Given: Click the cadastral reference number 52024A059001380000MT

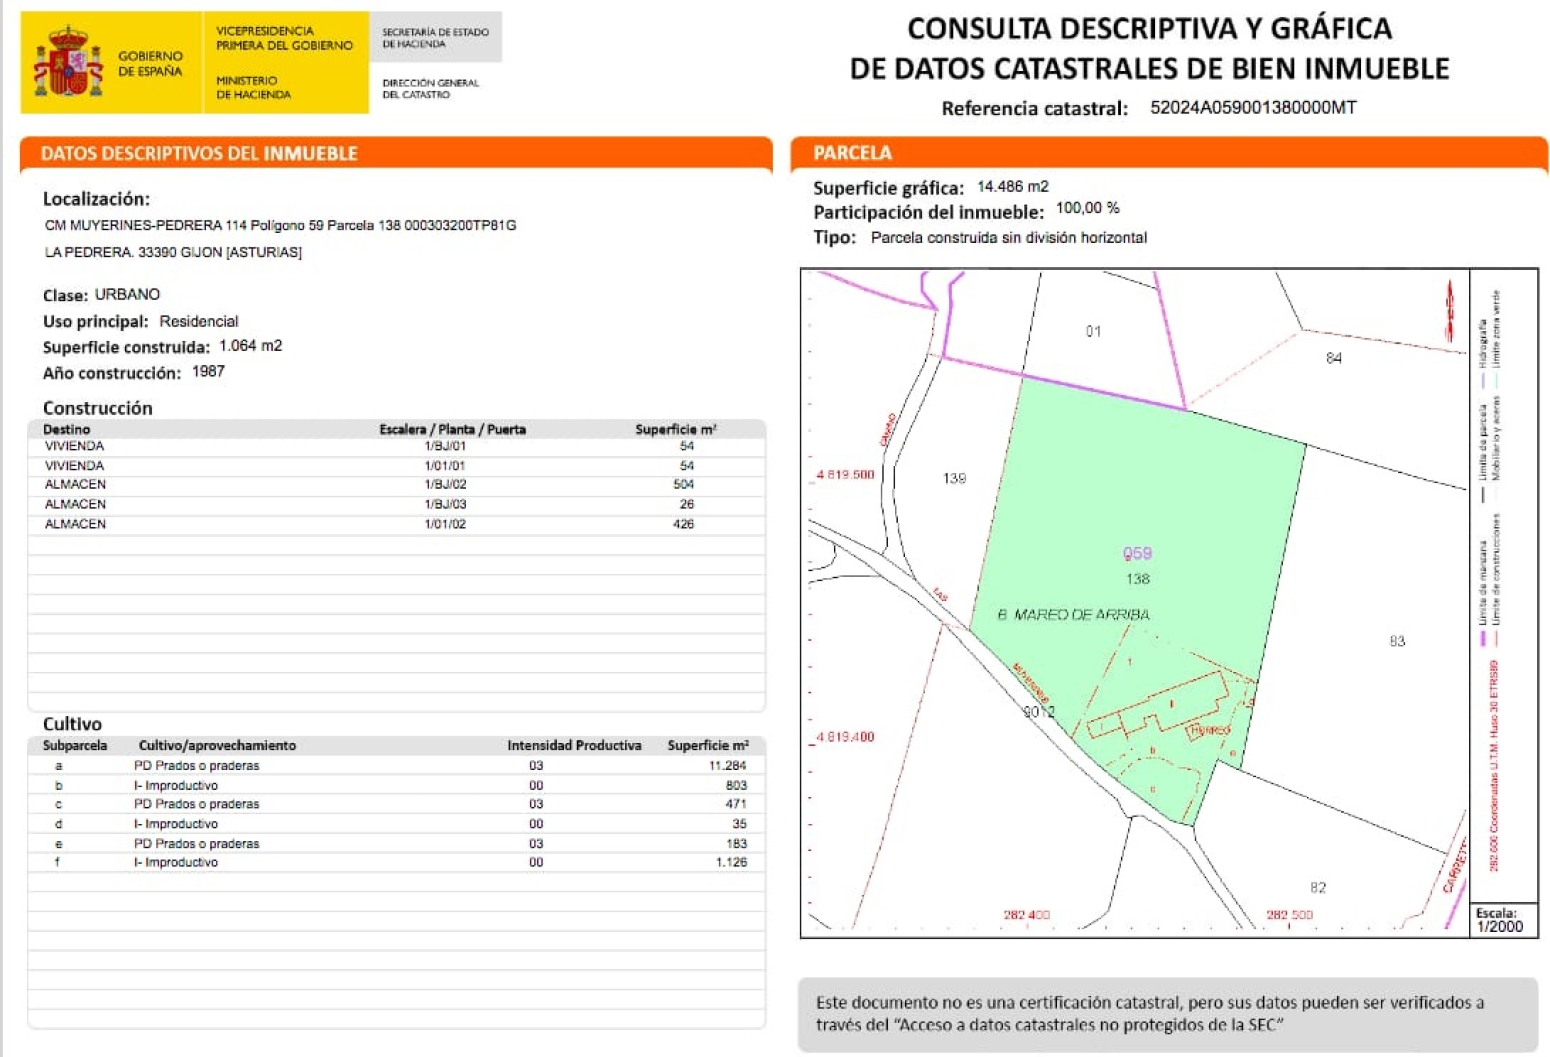Looking at the screenshot, I should [x=1252, y=108].
